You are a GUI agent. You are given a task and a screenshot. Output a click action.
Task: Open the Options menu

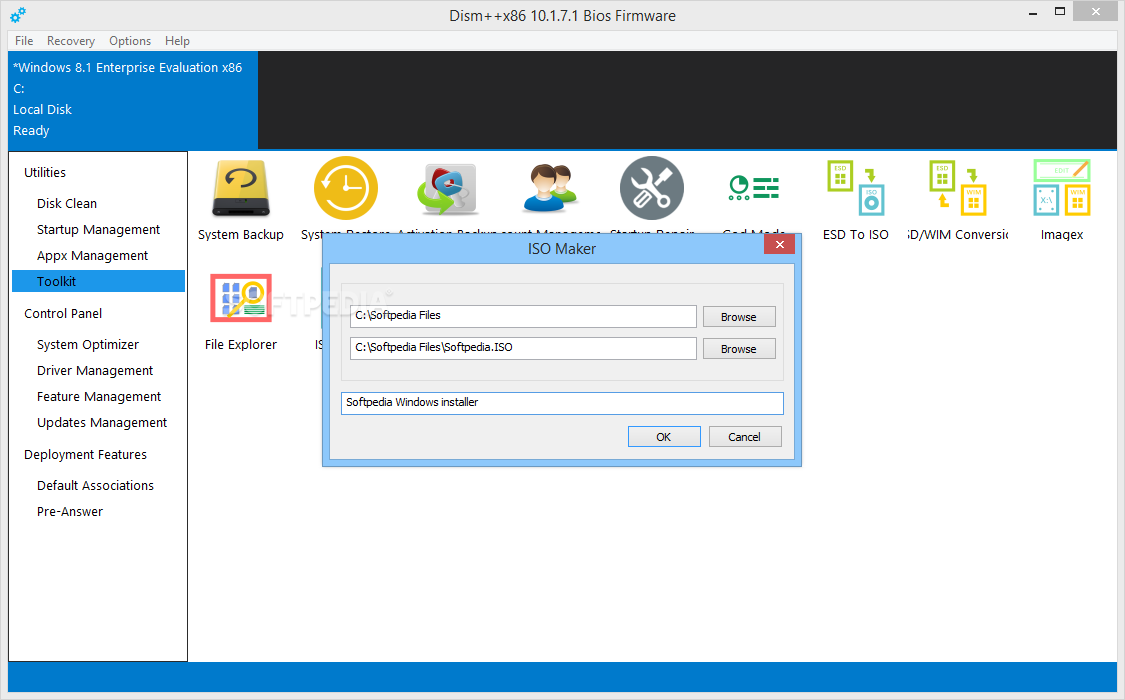click(130, 41)
